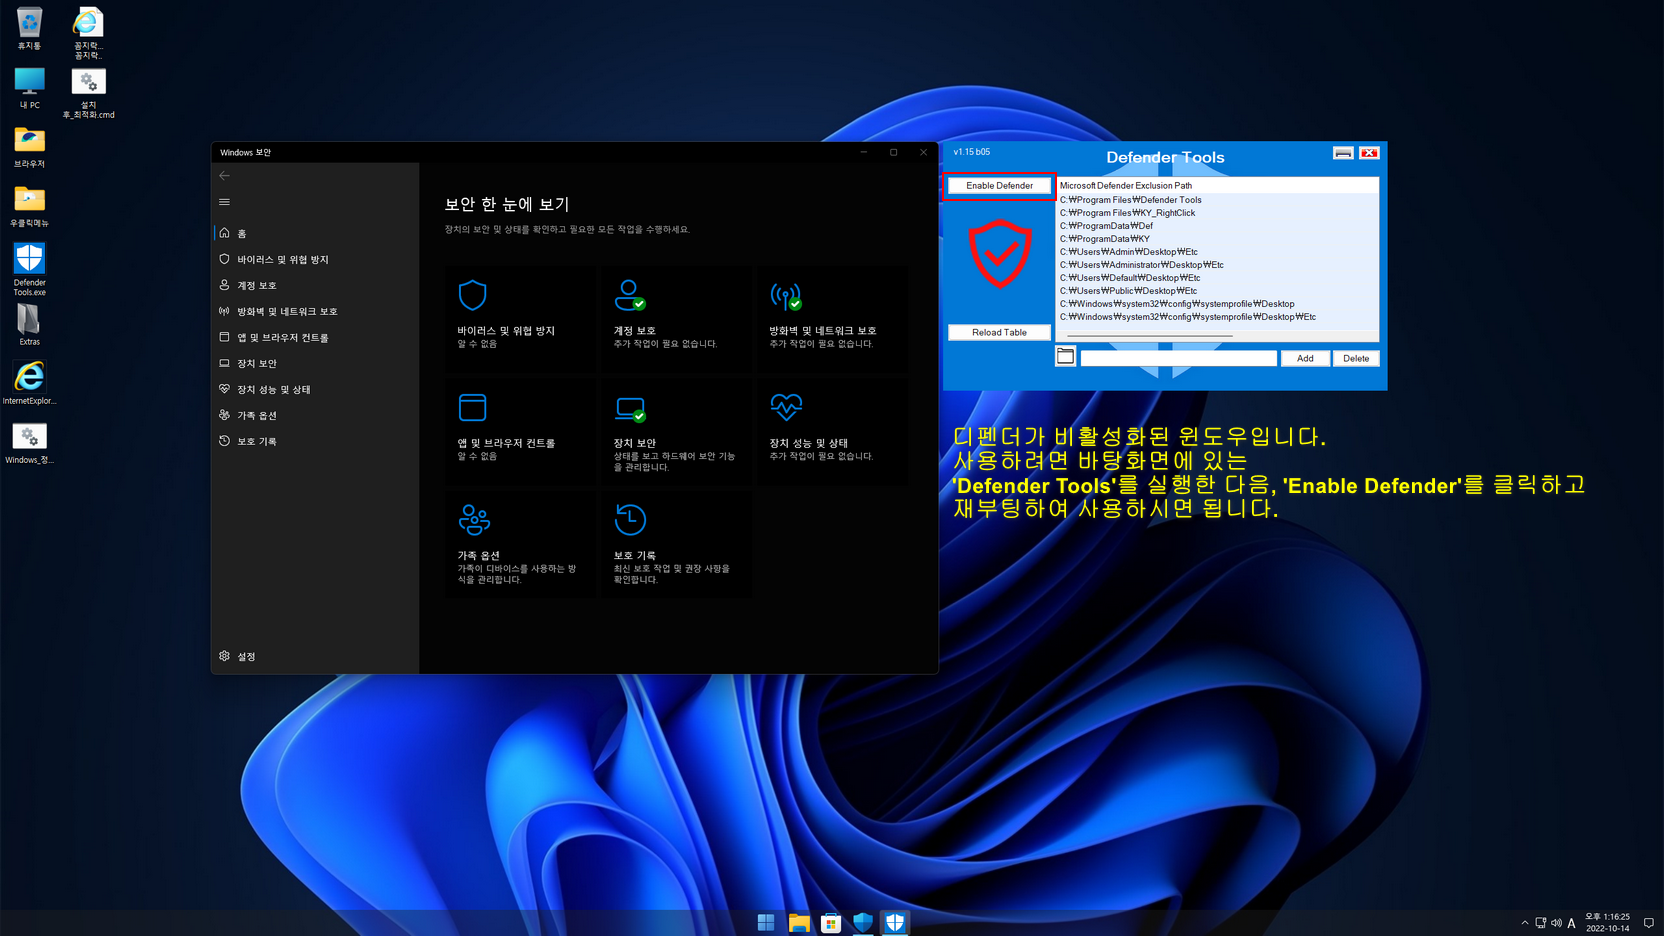Select the Extras desktop icon
This screenshot has height=936, width=1664.
click(29, 325)
